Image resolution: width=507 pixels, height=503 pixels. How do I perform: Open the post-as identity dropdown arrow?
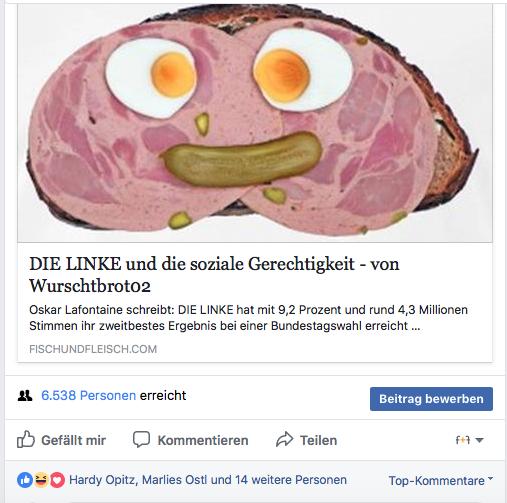(479, 440)
